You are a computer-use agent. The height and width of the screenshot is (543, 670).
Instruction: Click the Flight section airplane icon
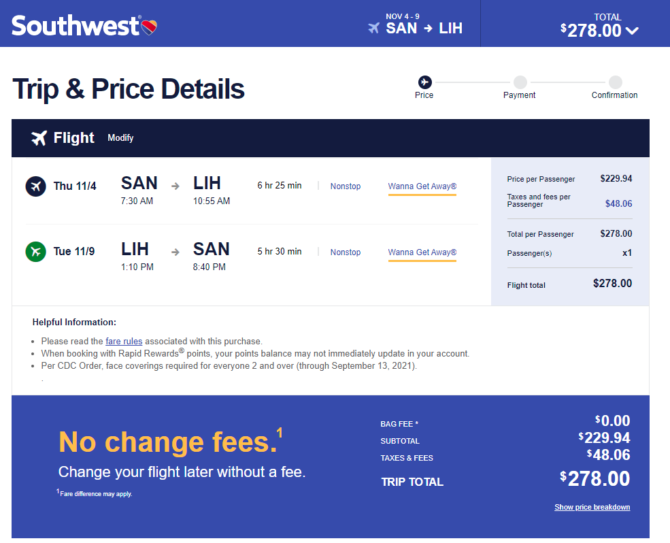click(x=39, y=138)
